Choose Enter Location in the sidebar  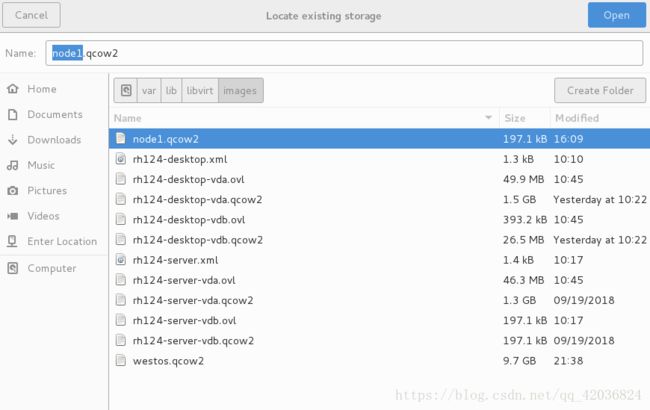point(54,241)
